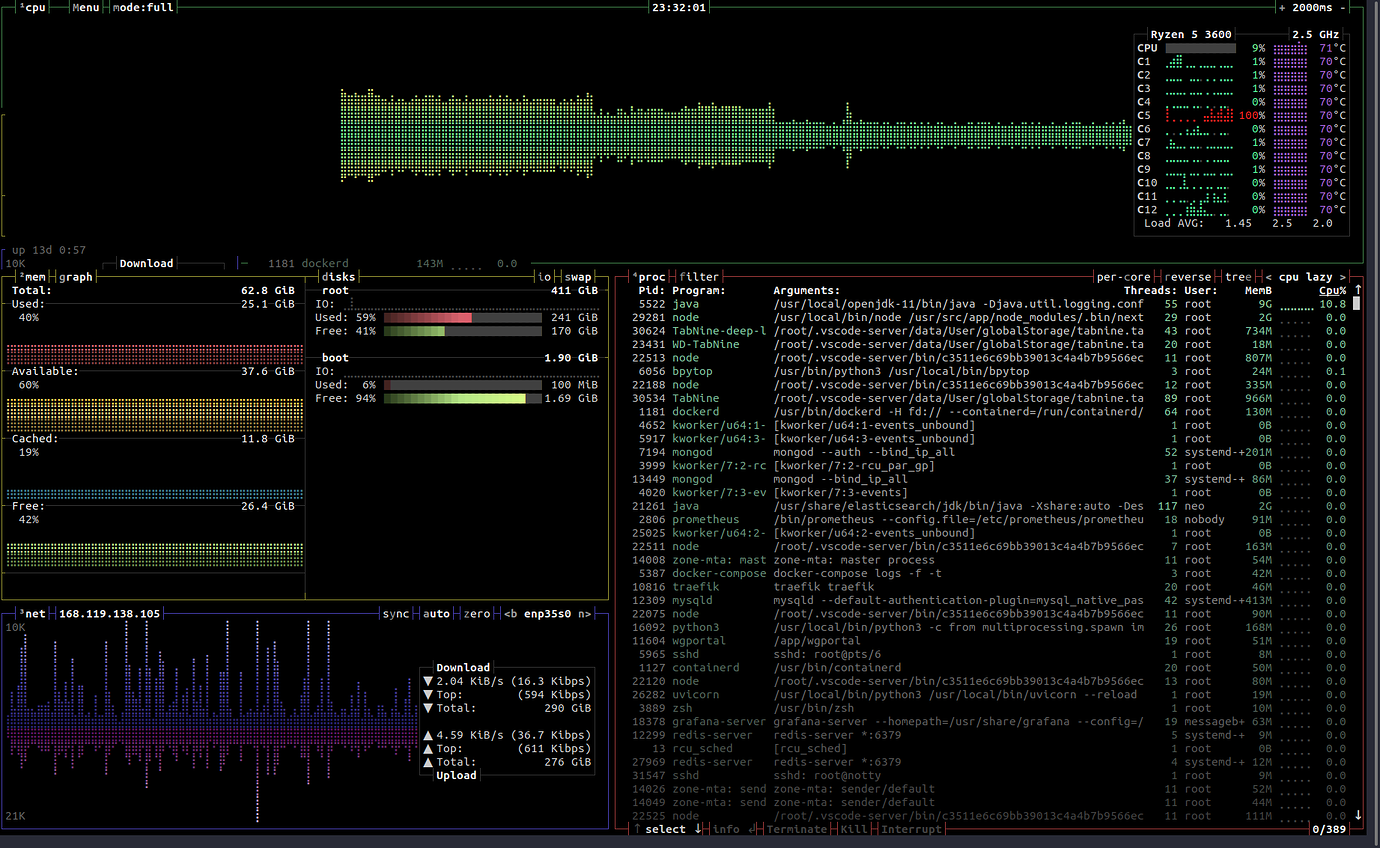
Task: Select the zsh process row
Action: [x=991, y=708]
